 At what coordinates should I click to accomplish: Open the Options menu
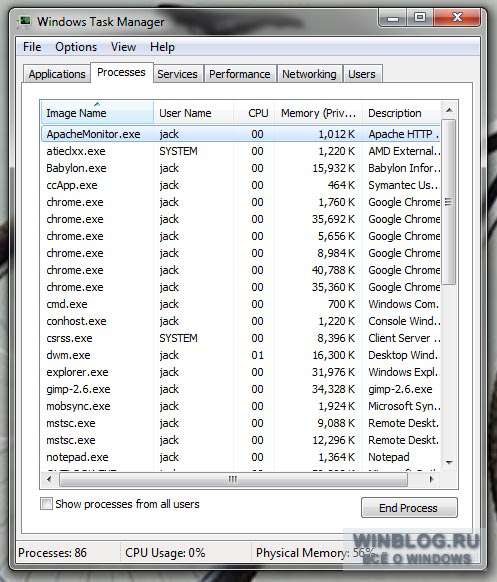click(x=76, y=47)
